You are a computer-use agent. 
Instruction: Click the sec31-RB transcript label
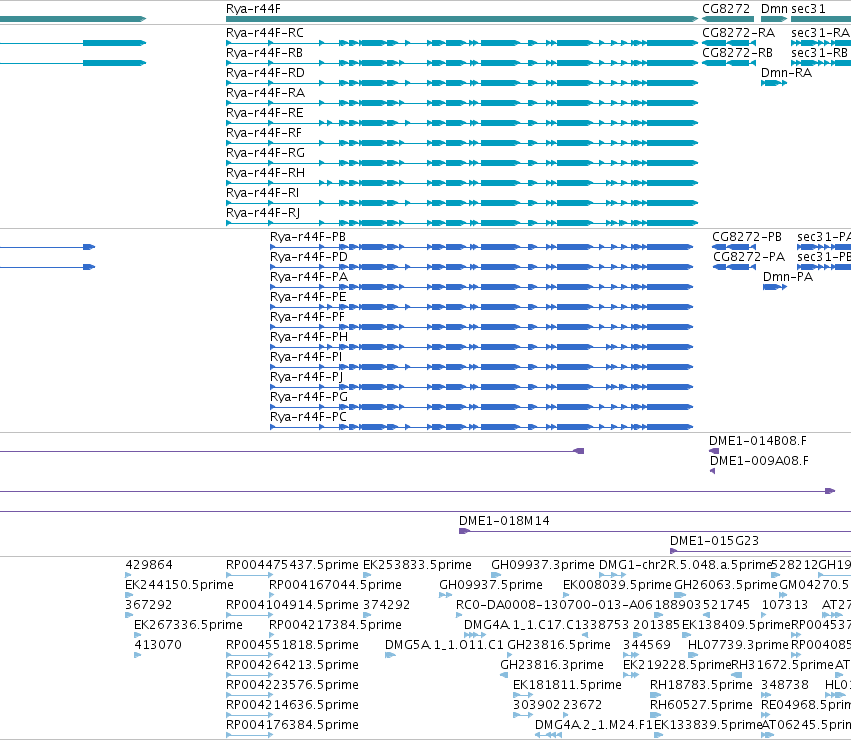tap(820, 53)
